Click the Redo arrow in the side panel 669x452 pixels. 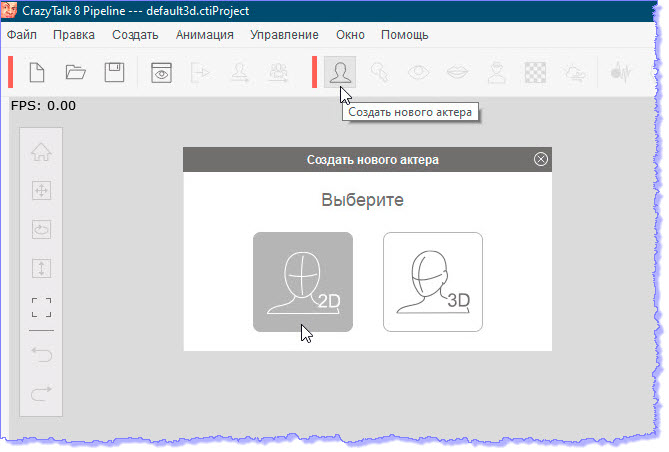tap(41, 393)
